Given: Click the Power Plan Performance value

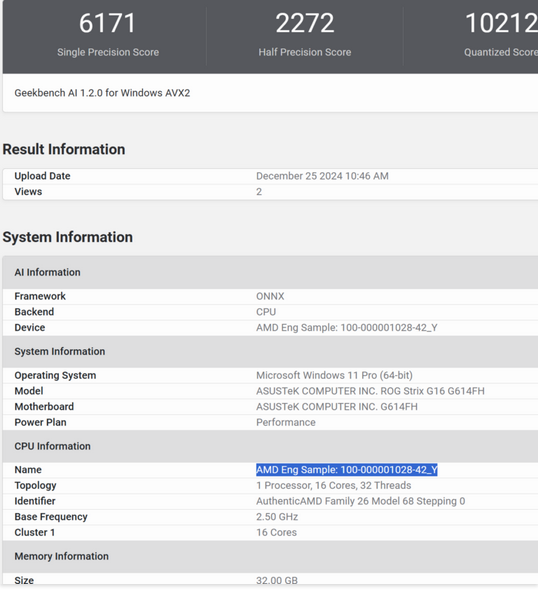Looking at the screenshot, I should [x=286, y=422].
